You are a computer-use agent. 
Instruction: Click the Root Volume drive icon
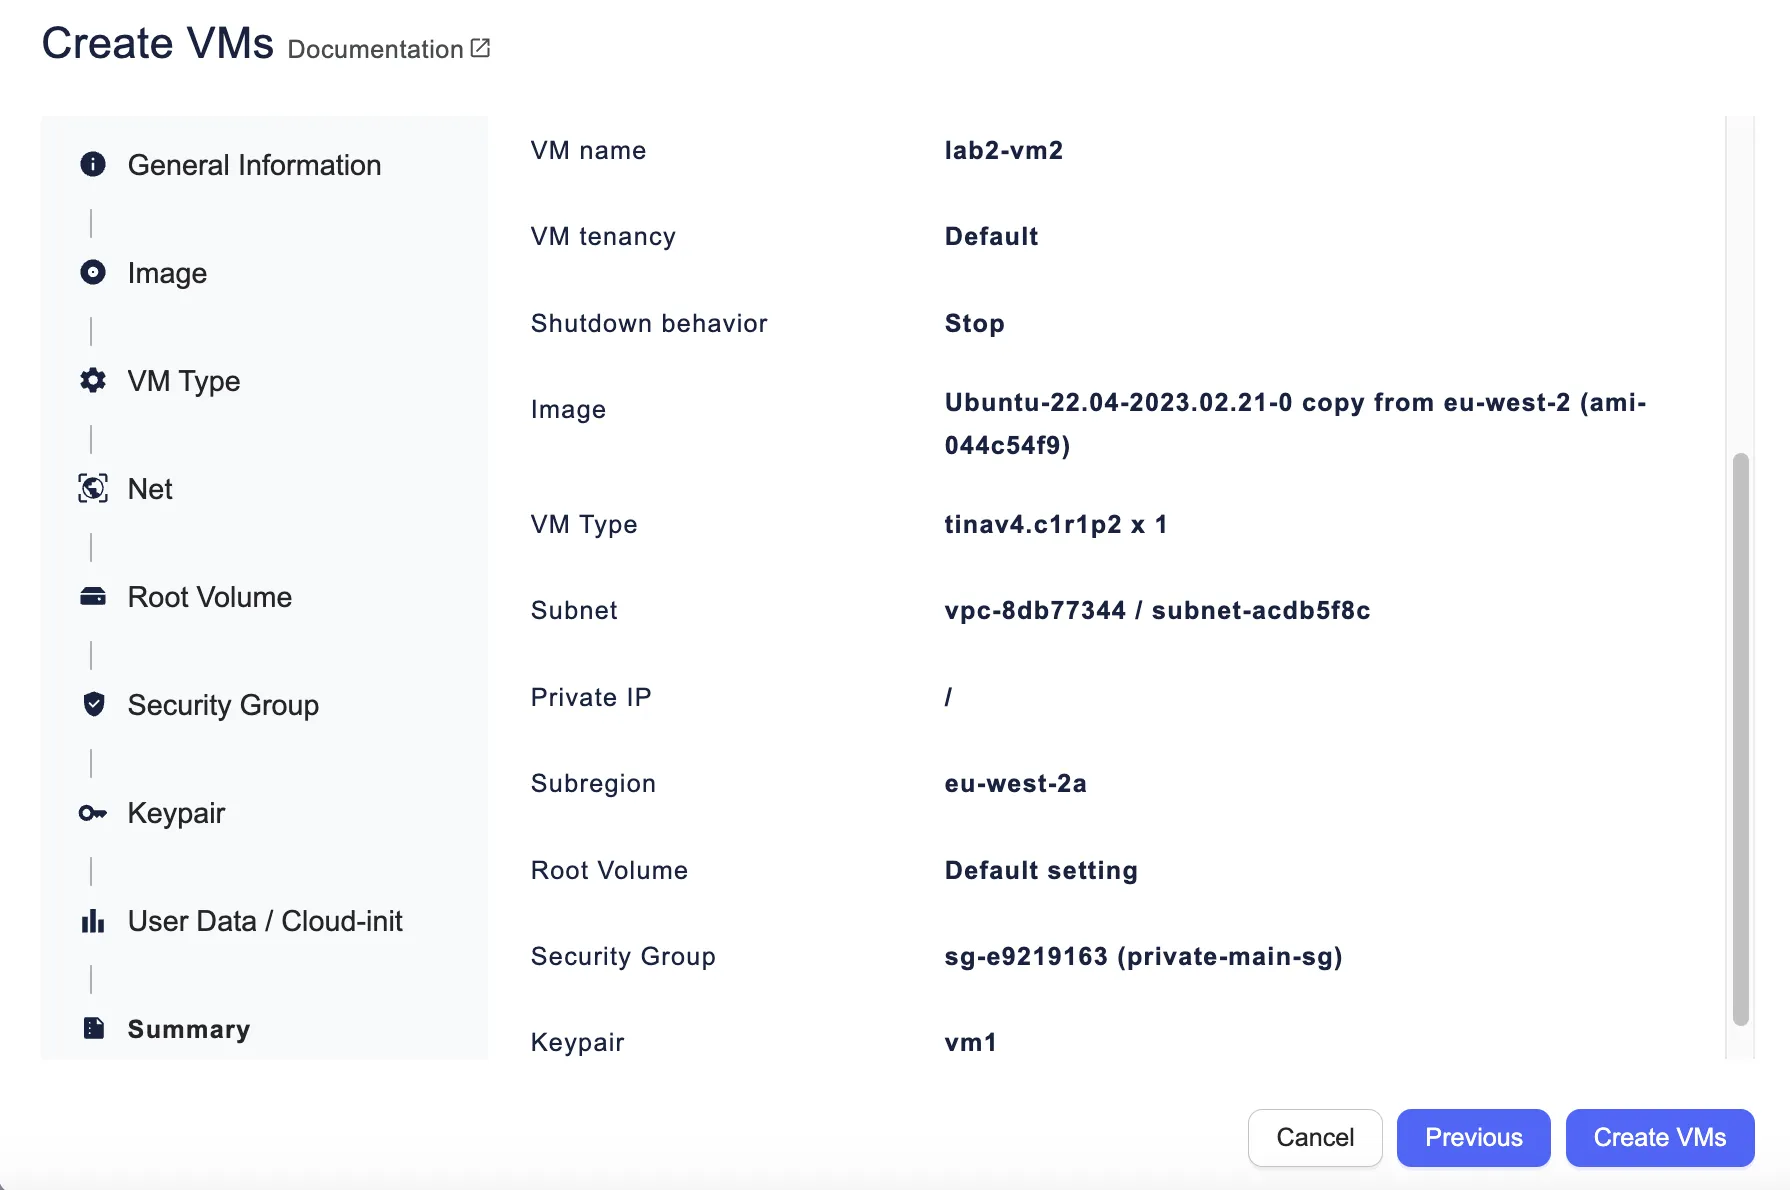93,597
